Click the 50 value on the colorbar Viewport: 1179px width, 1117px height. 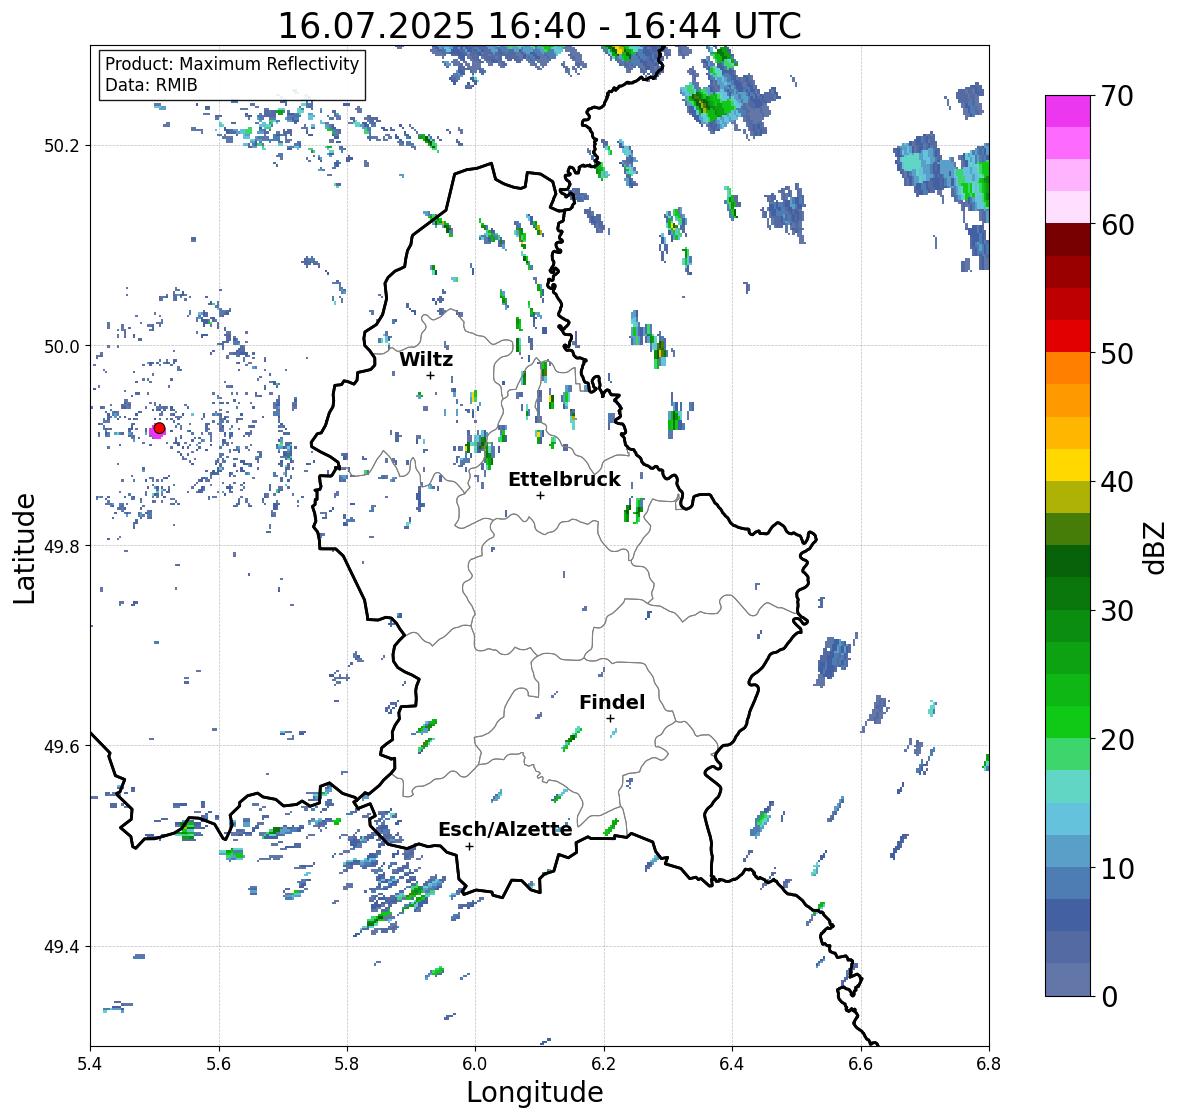pyautogui.click(x=1117, y=354)
